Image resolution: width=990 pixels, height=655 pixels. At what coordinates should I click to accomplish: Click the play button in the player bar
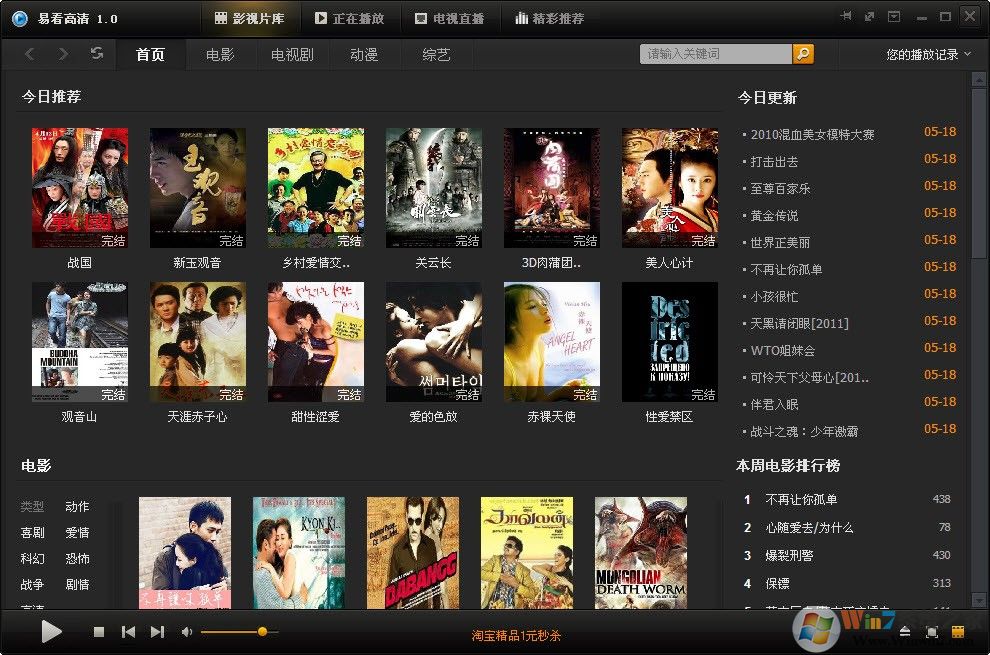51,631
